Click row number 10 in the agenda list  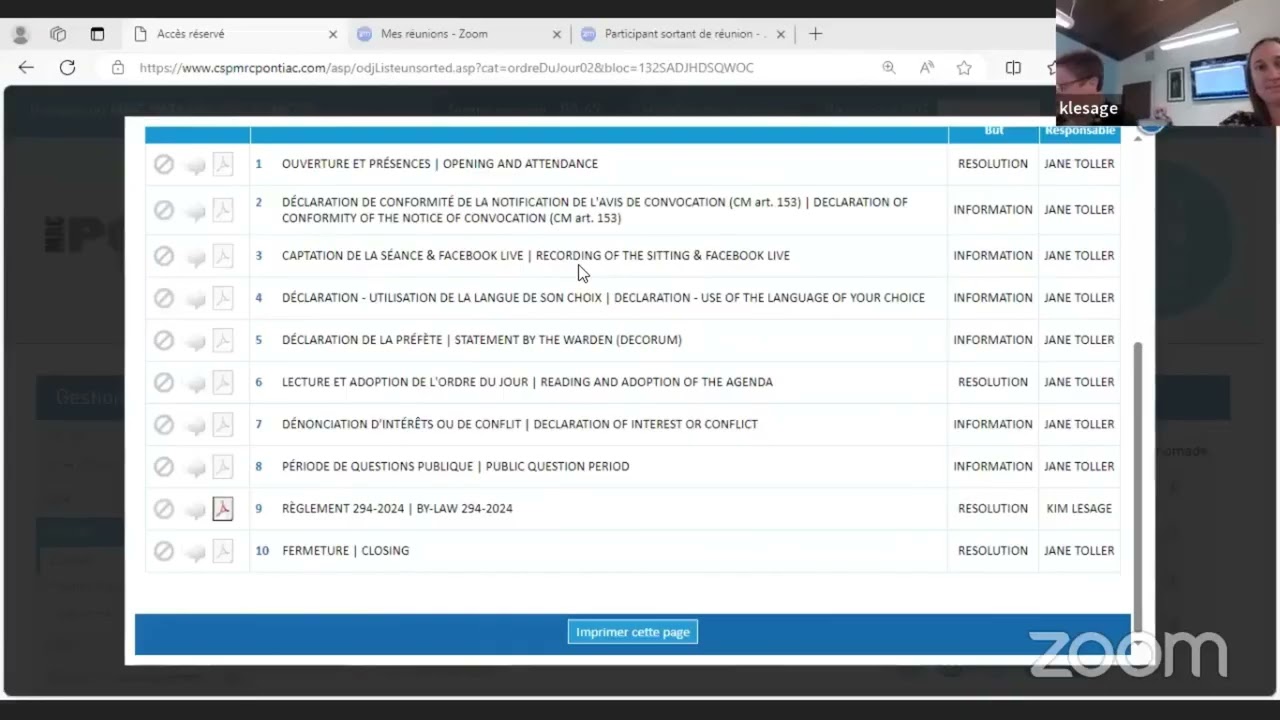point(262,551)
